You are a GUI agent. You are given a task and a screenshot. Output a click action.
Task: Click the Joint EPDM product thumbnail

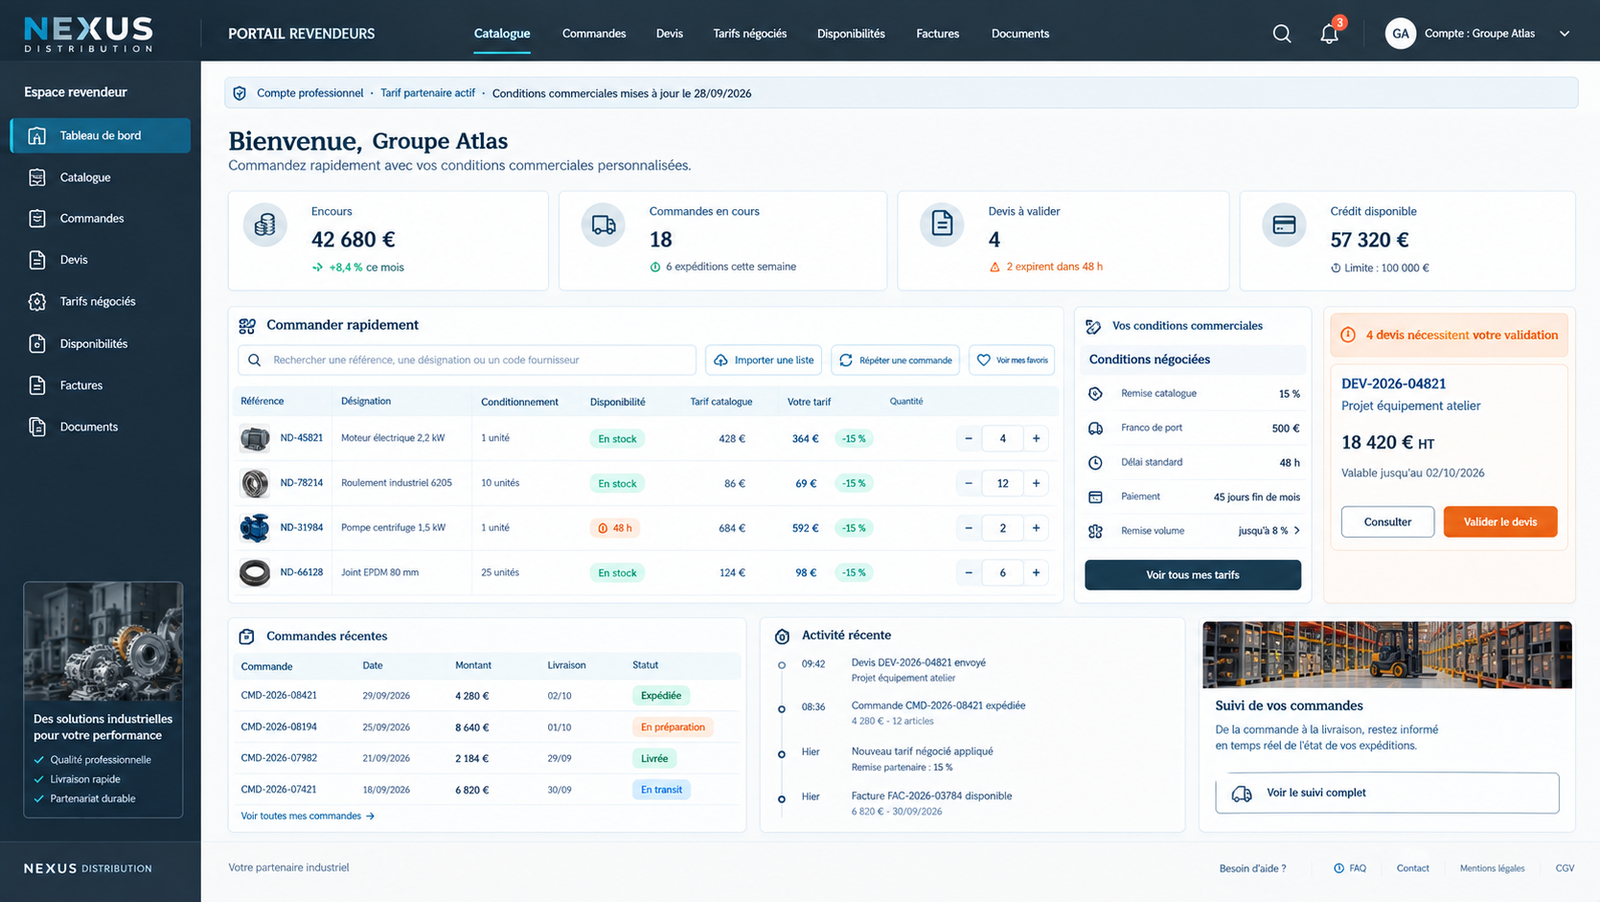coord(255,573)
